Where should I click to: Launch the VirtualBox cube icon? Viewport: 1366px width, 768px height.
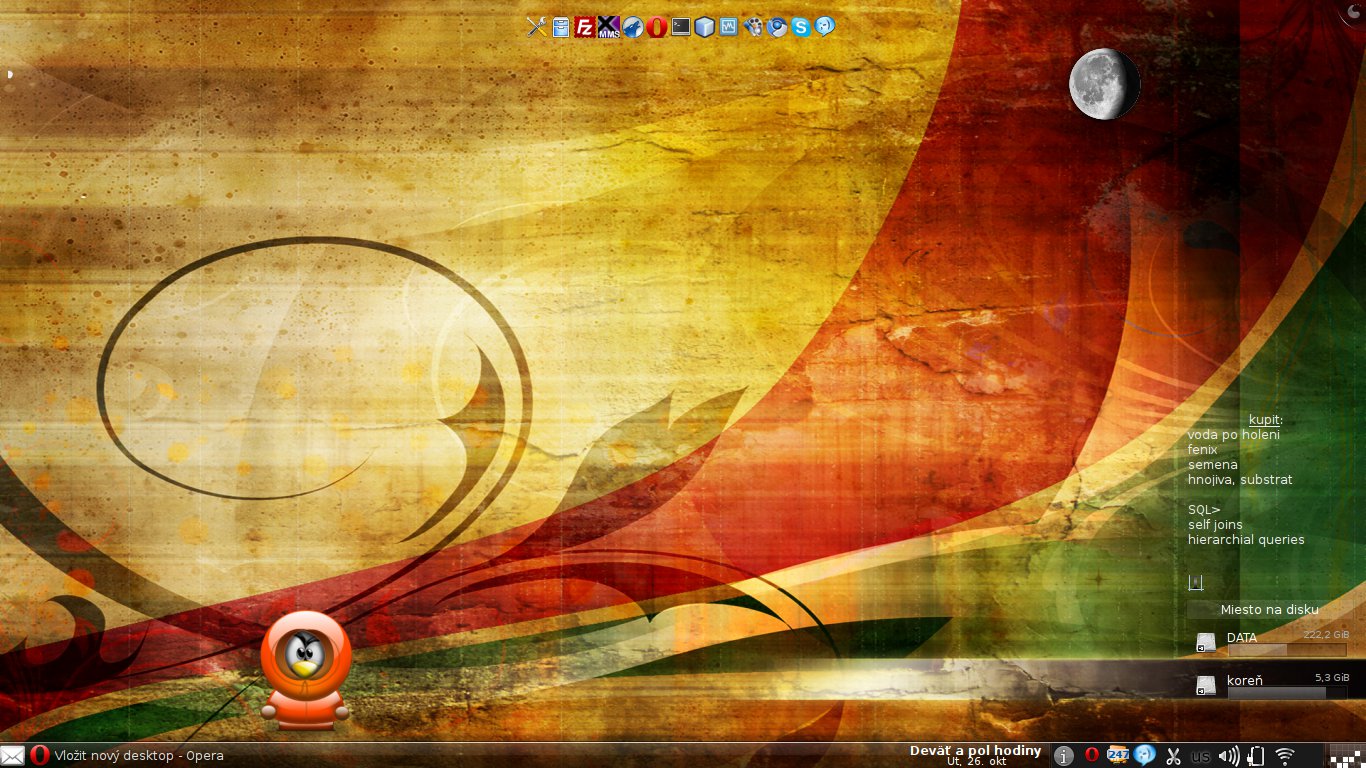705,27
